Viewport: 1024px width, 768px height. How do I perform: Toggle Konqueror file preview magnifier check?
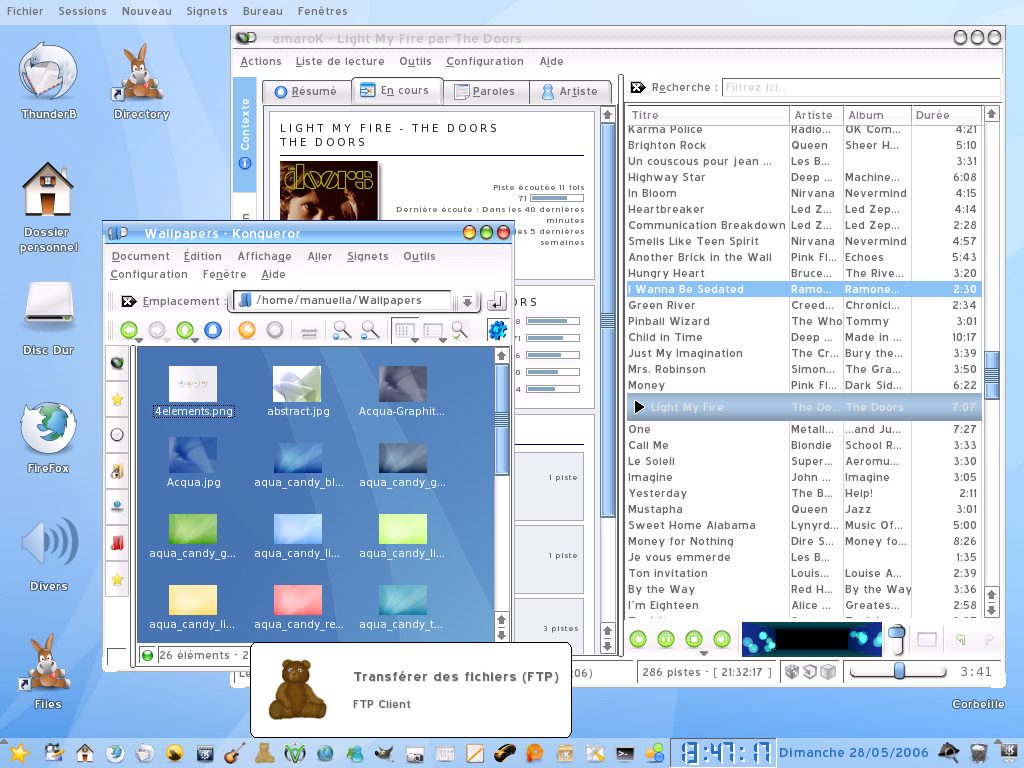(460, 330)
